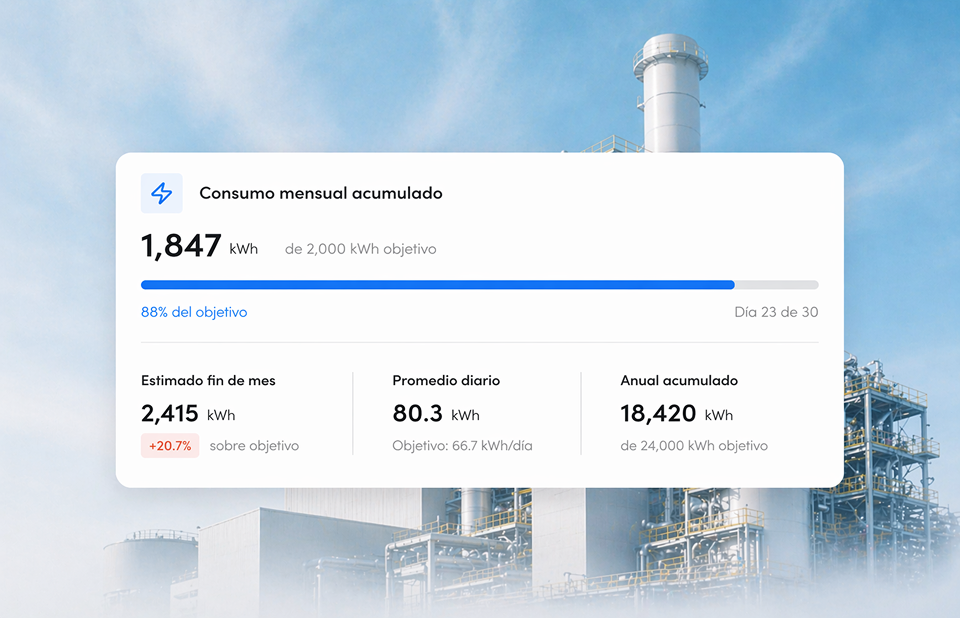Click 'de 24,000 kWh objetivo' text

(x=694, y=445)
